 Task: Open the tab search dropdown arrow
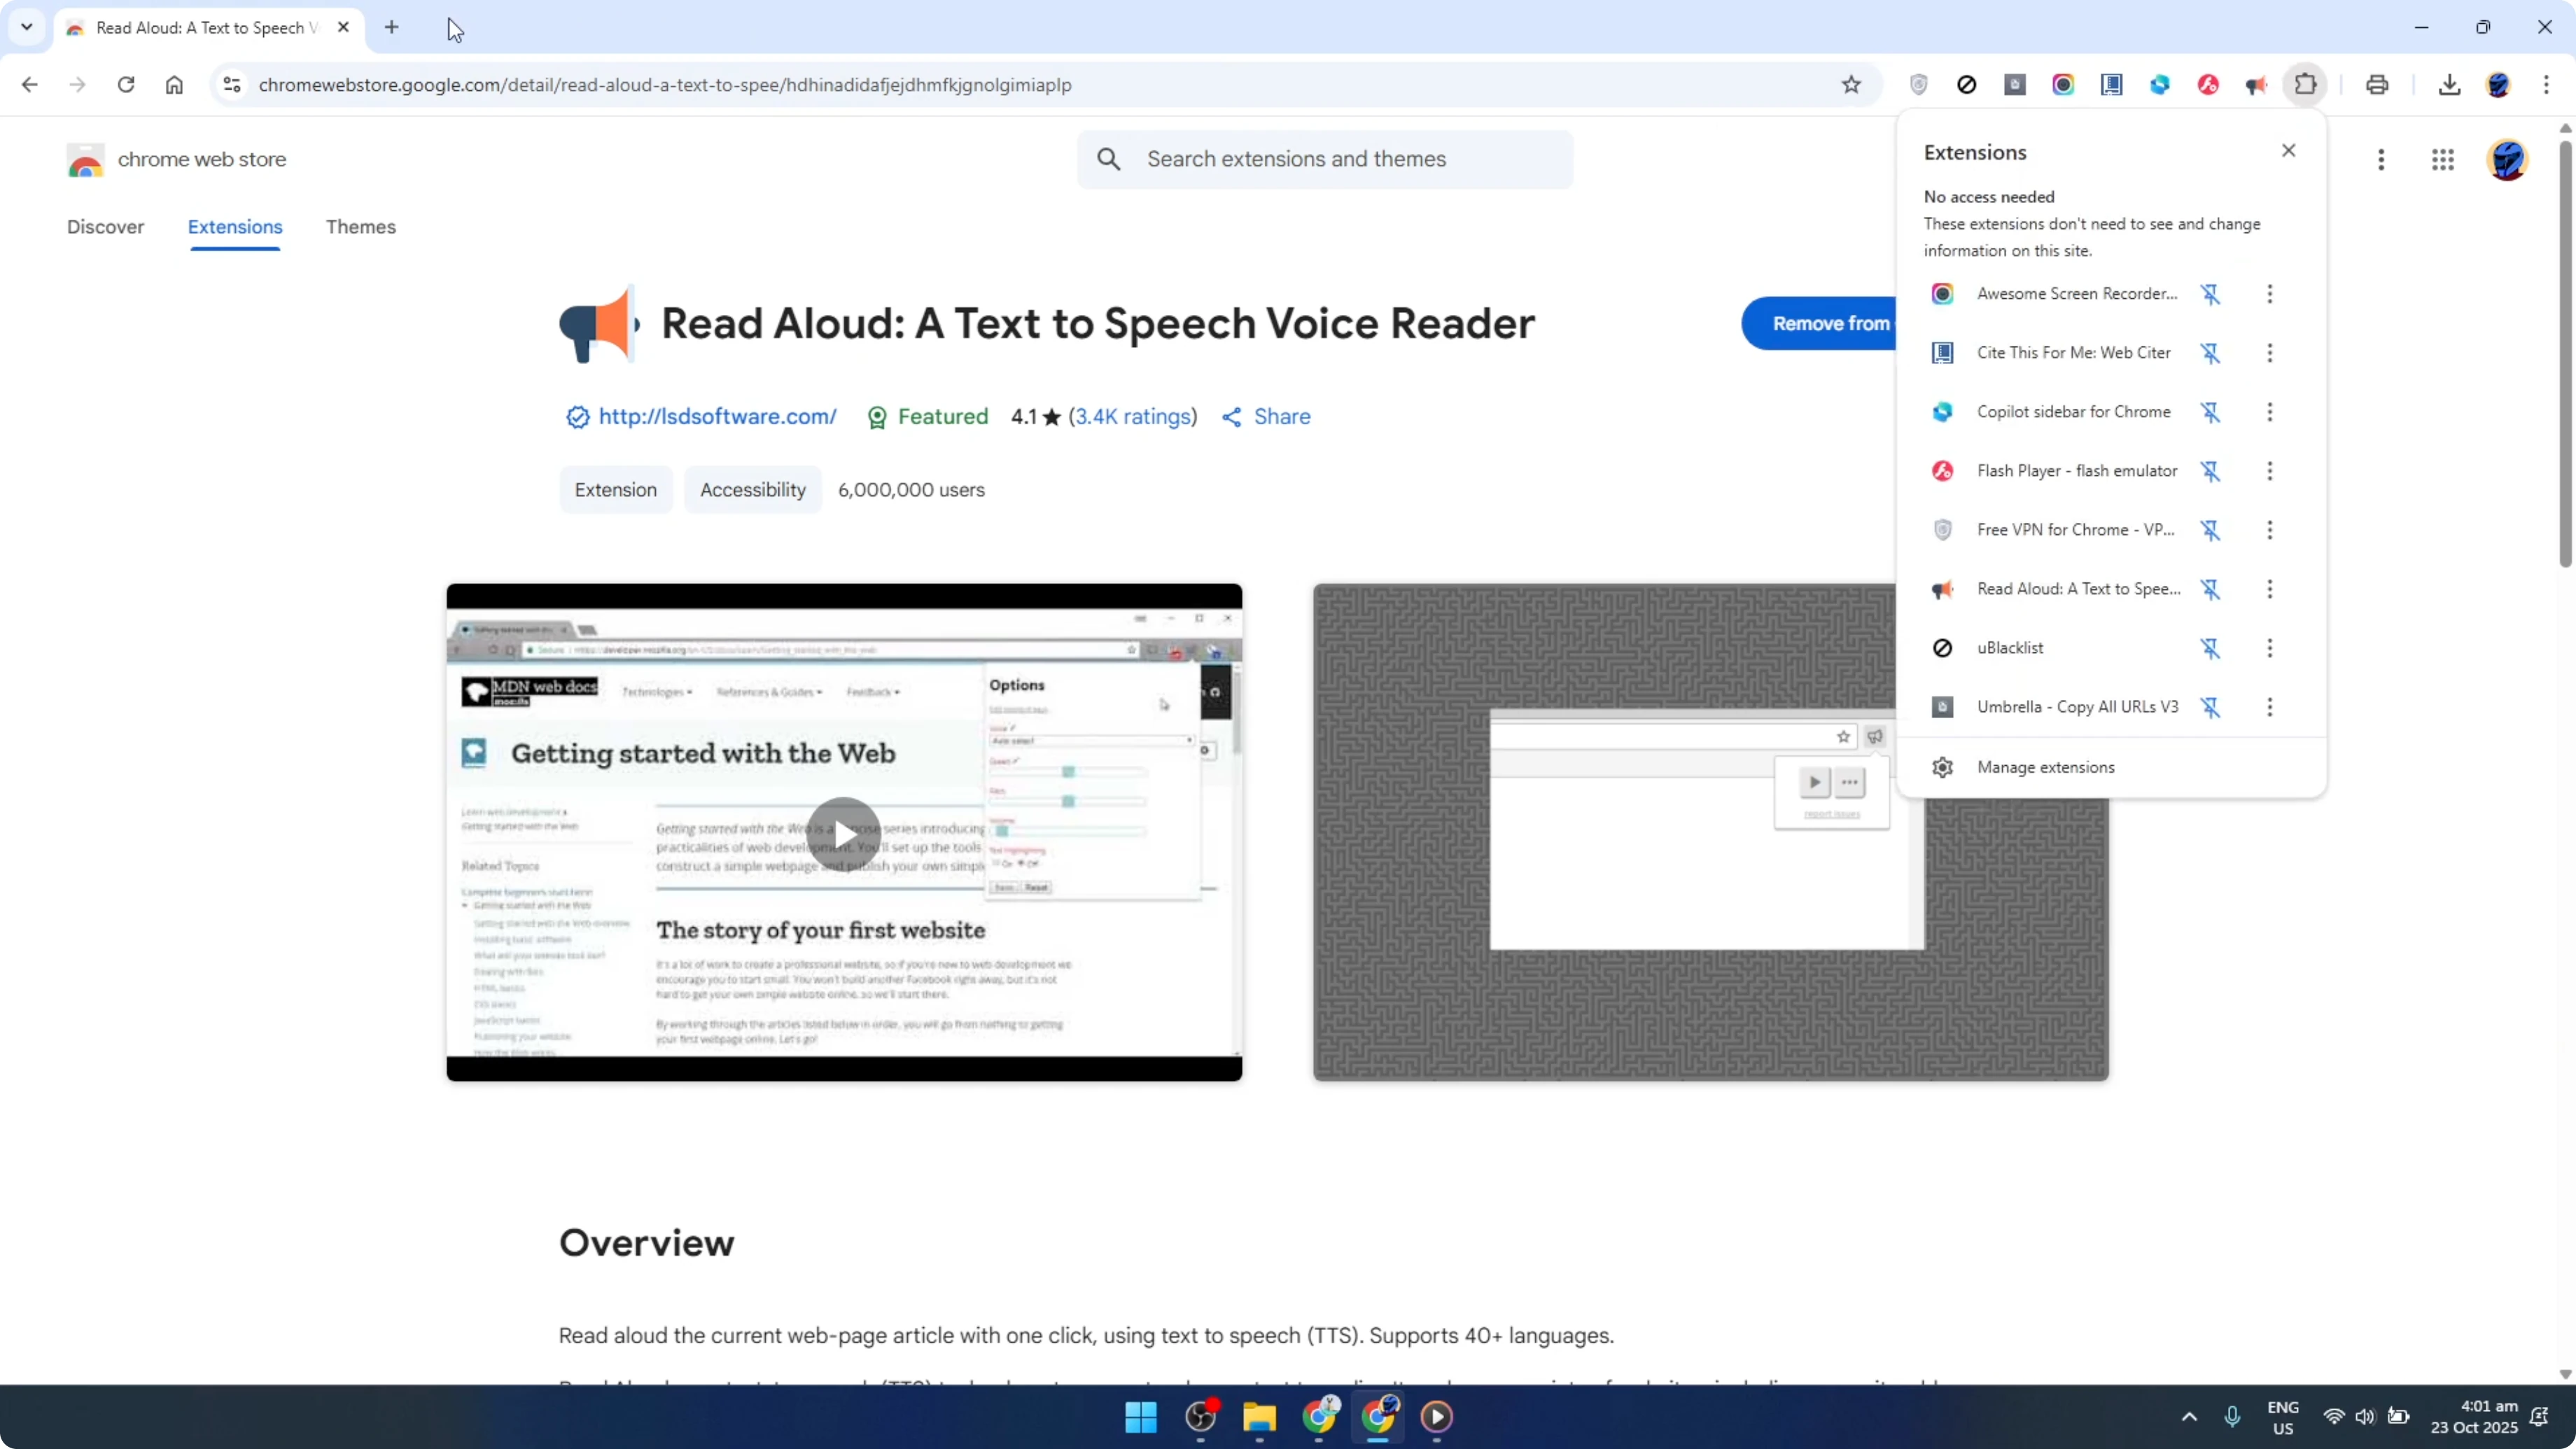27,27
